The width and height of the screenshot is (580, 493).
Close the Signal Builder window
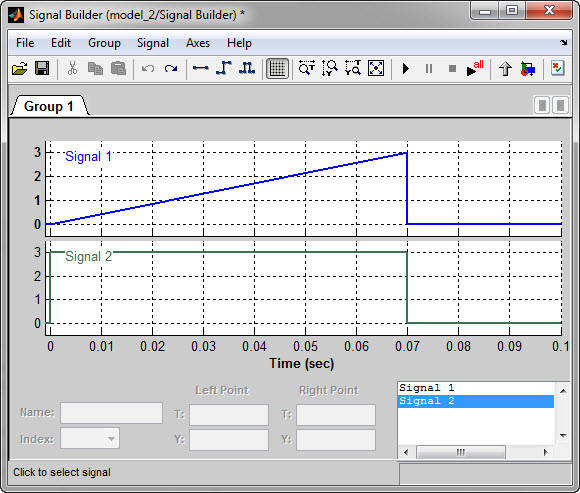[549, 11]
